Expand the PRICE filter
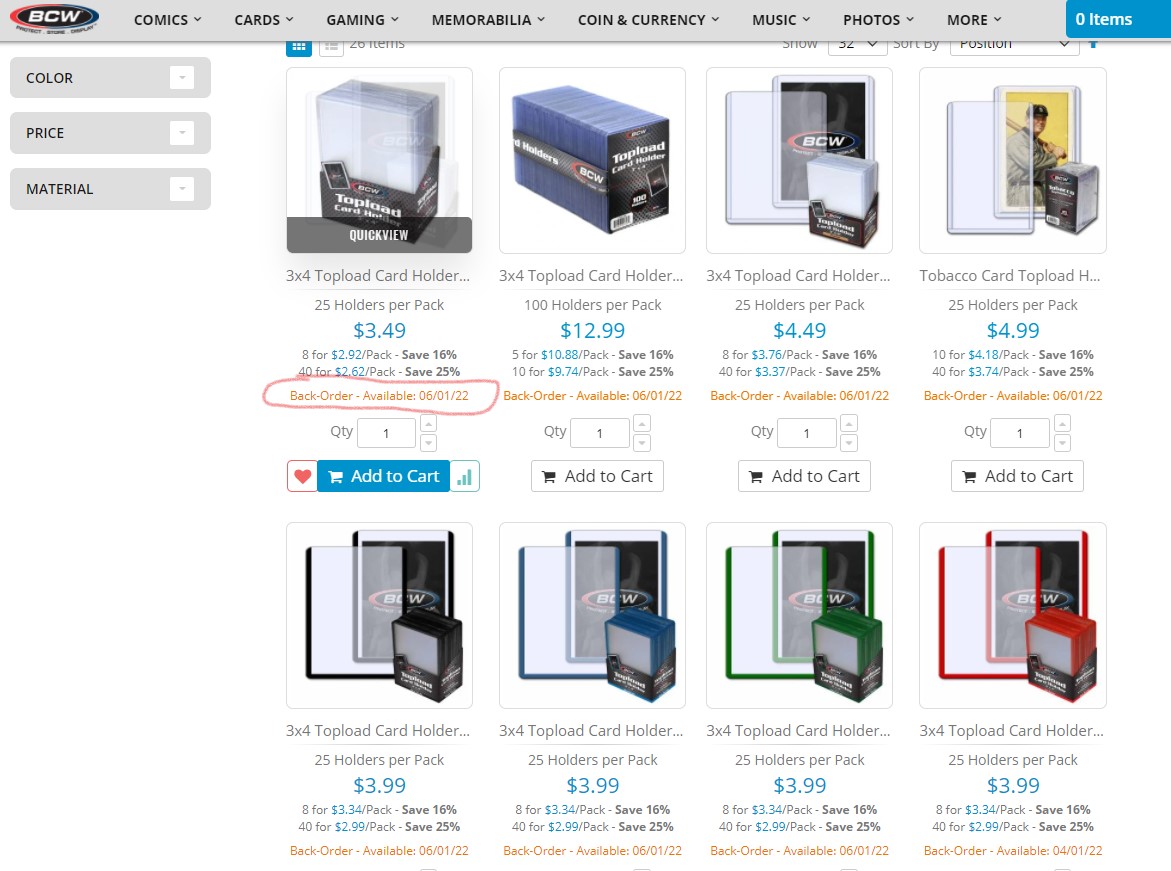Viewport: 1171px width, 871px height. click(x=111, y=133)
